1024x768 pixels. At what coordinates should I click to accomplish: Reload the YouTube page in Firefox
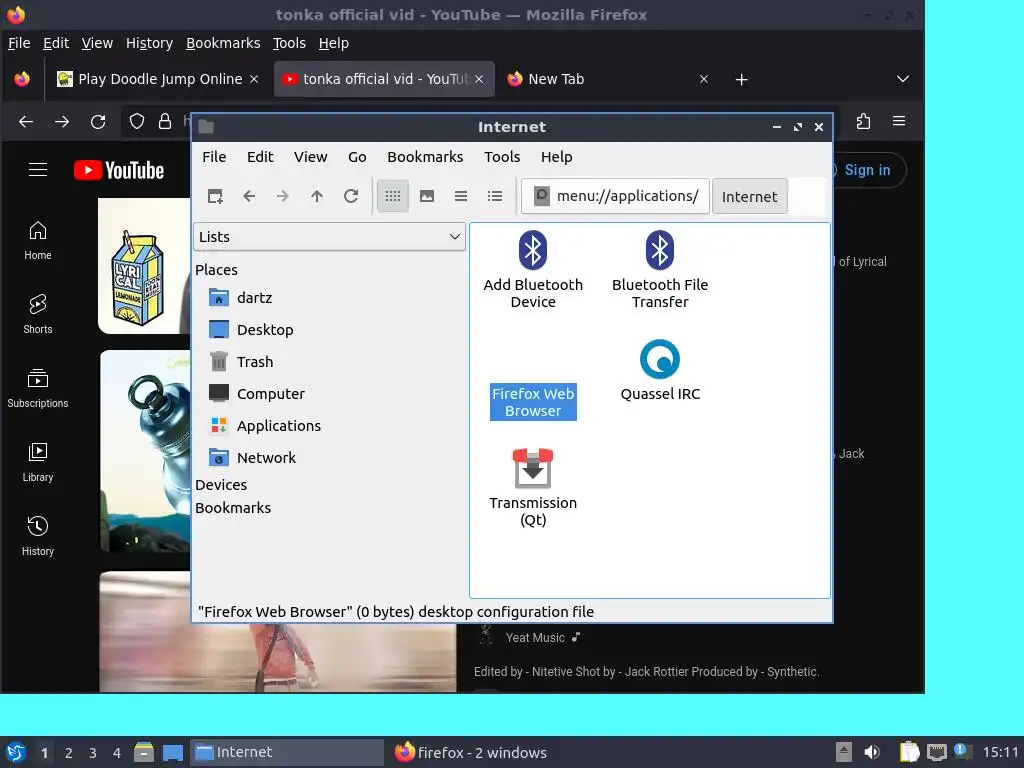98,121
